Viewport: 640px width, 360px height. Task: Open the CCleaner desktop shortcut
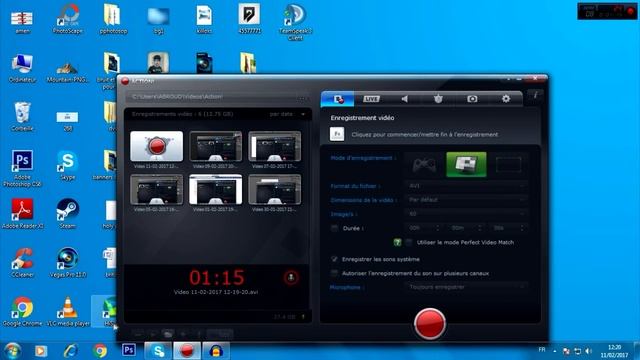22,262
